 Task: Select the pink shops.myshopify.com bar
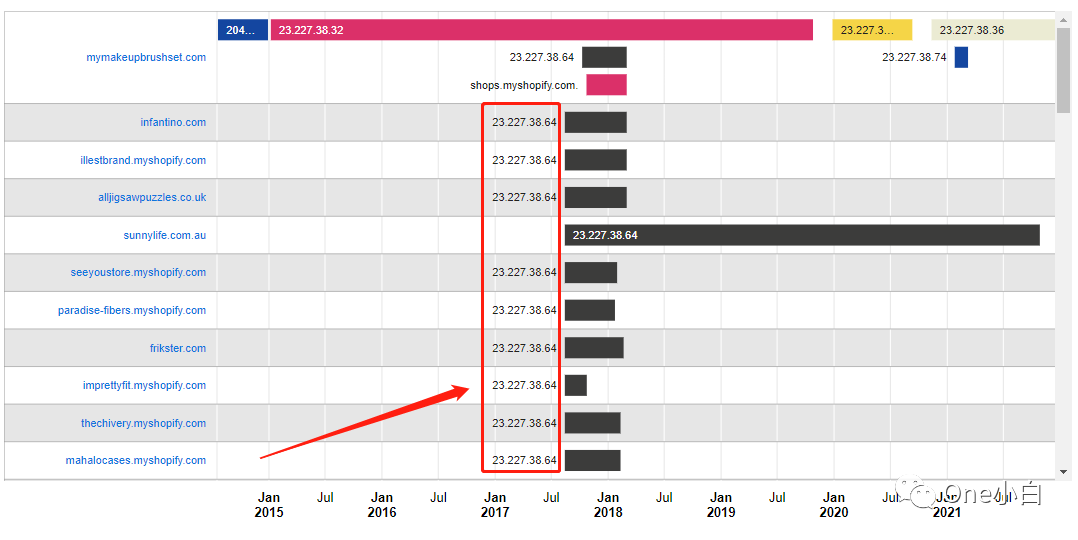(x=606, y=85)
